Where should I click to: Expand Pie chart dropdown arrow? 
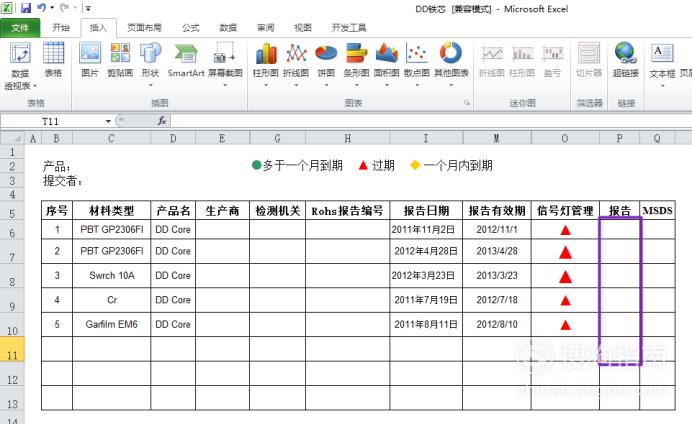tap(326, 85)
